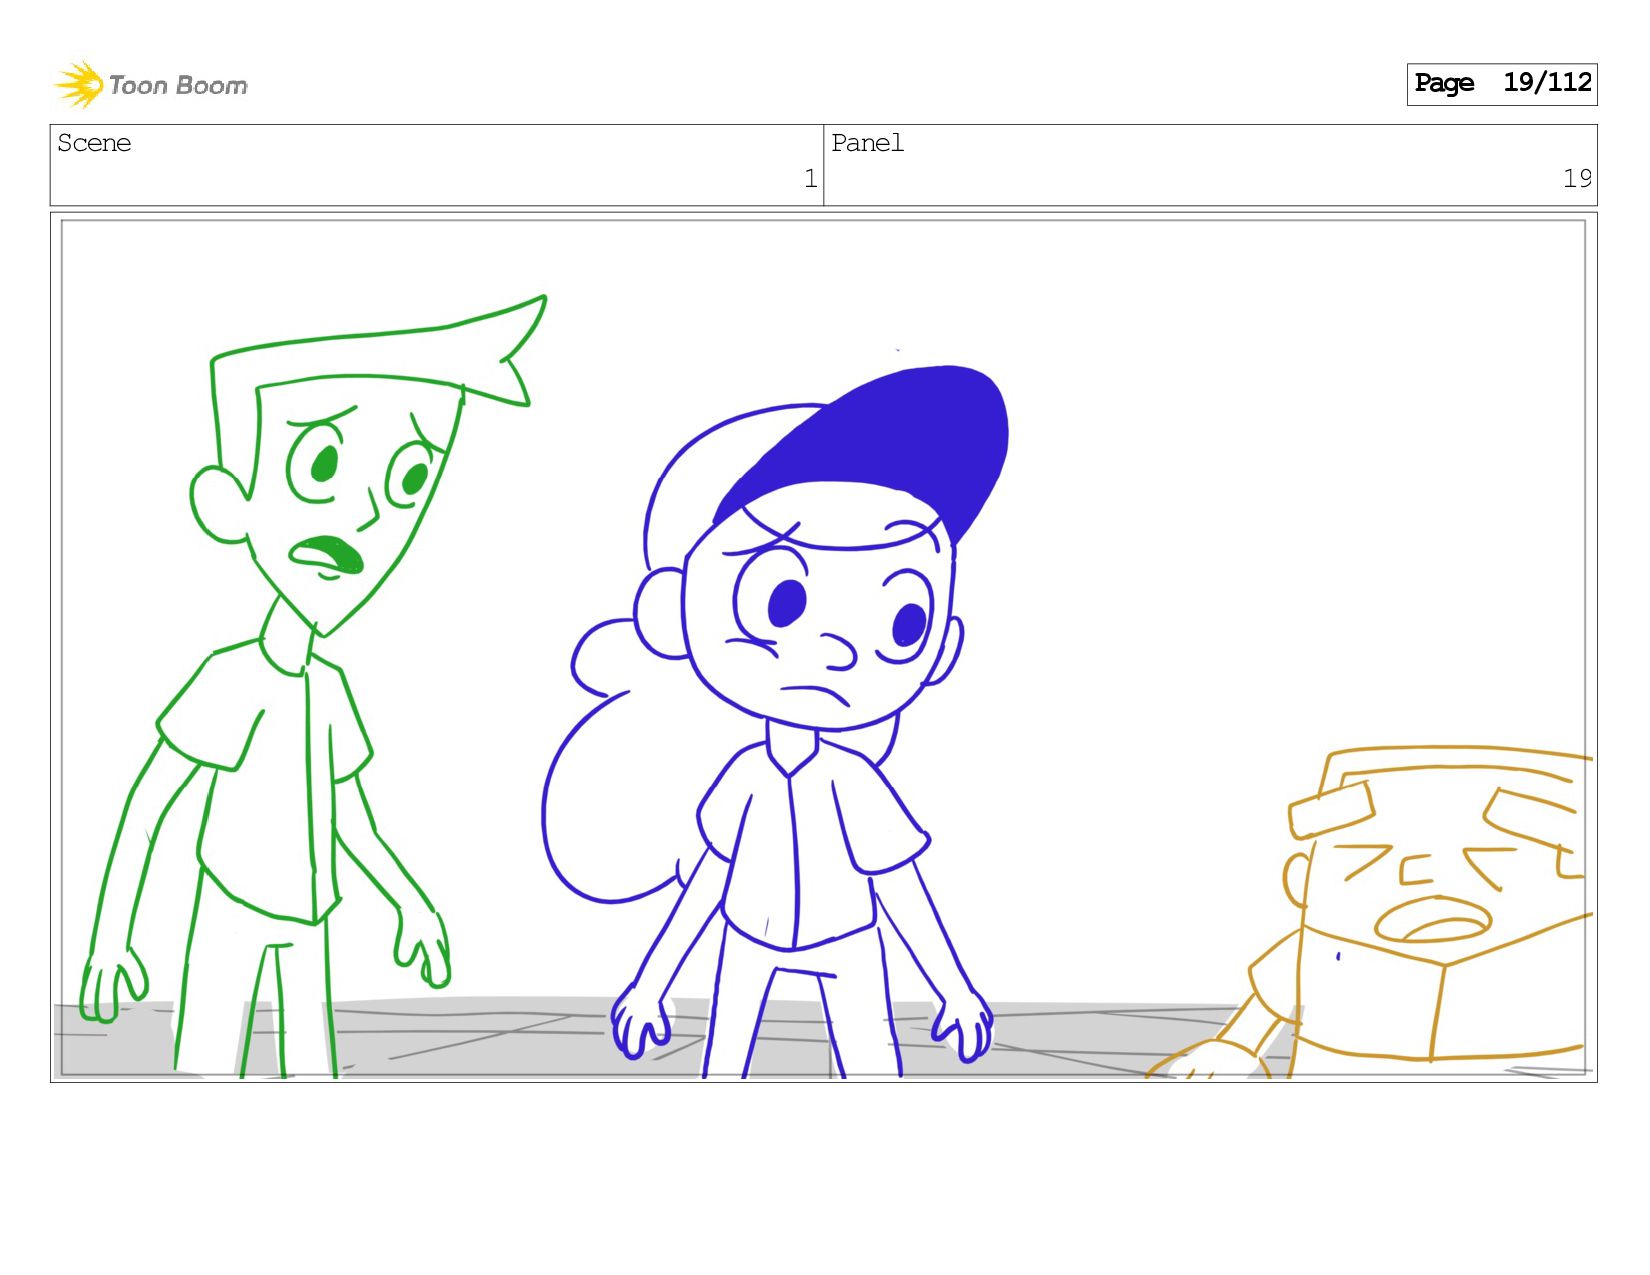Select the Scene label text
1650x1275 pixels.
coord(94,143)
